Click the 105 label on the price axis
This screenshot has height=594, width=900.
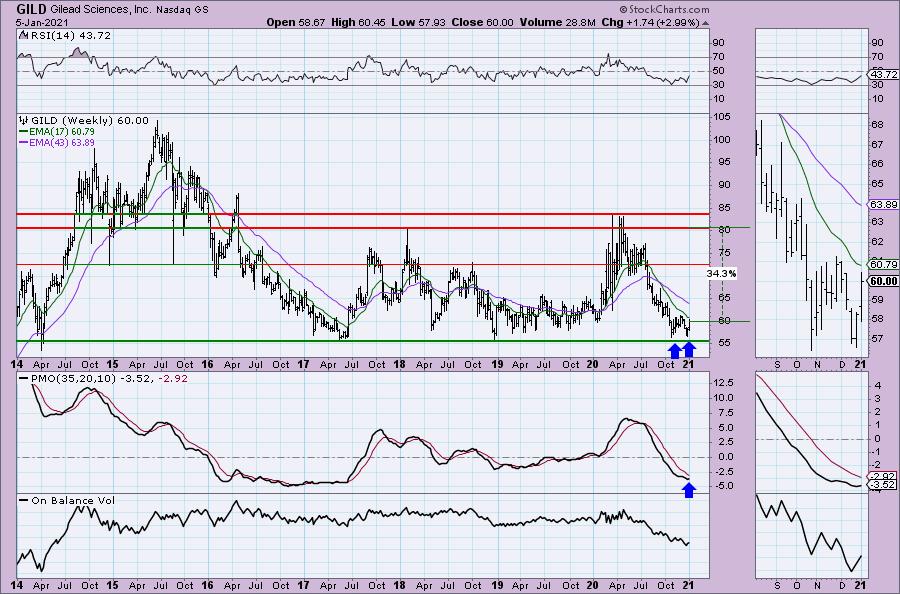[723, 117]
